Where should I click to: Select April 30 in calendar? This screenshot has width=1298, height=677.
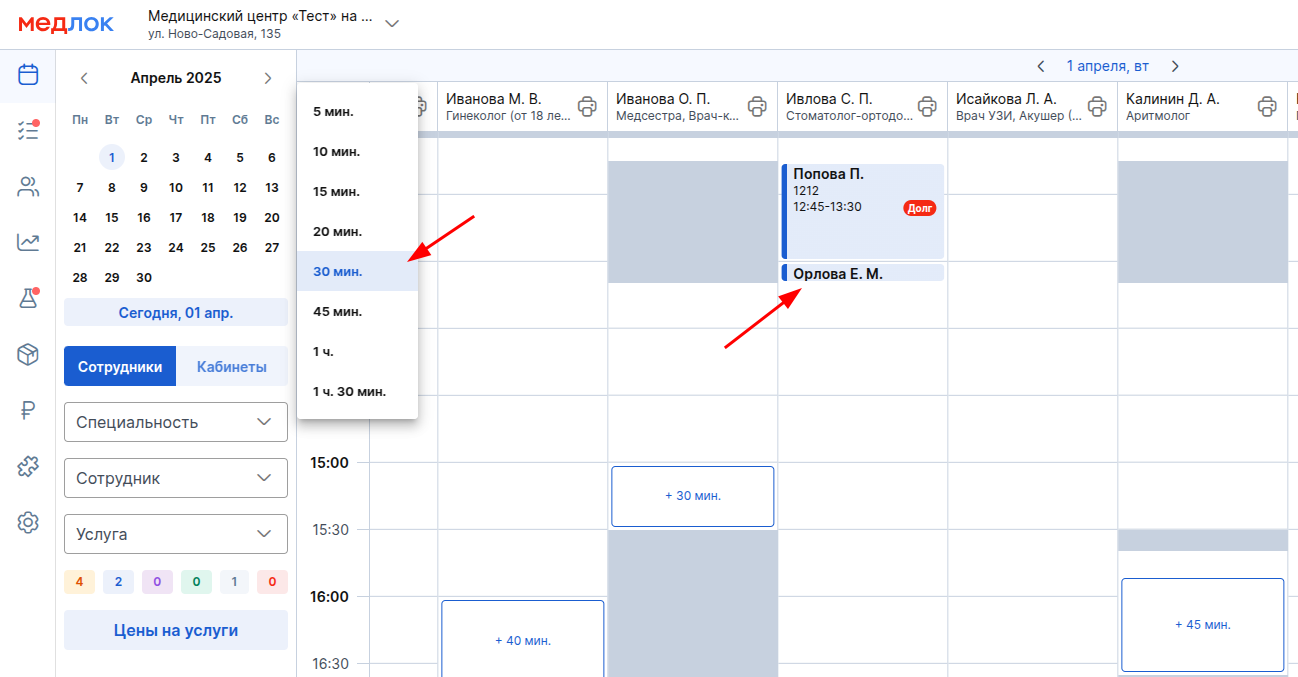point(144,277)
